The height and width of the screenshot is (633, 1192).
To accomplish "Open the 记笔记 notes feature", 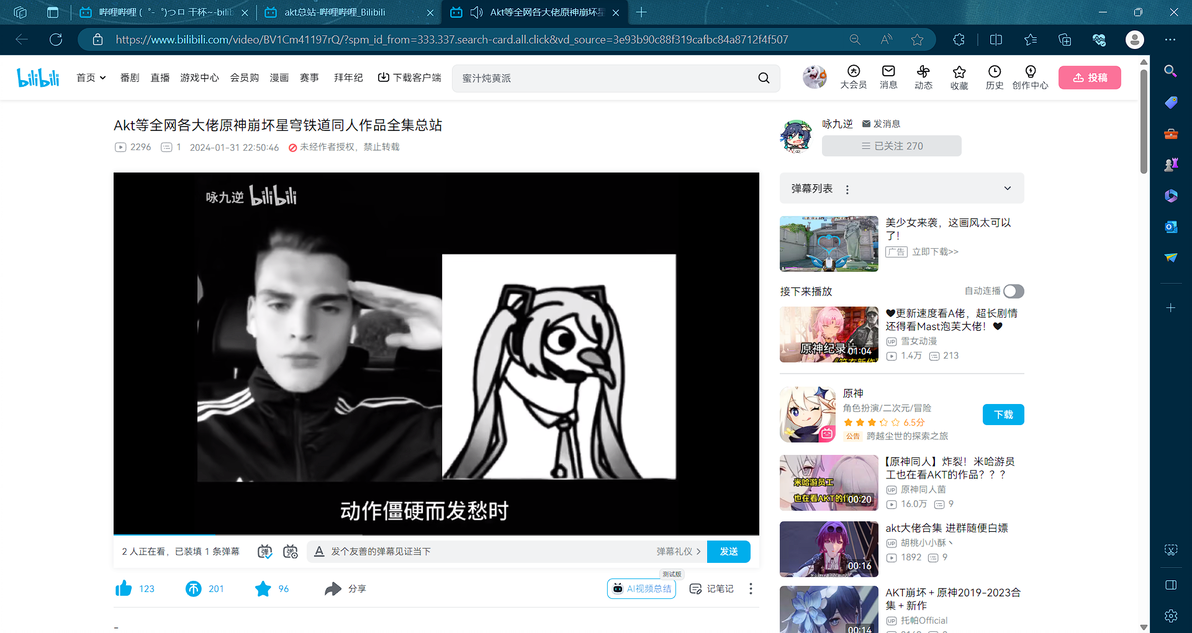I will tap(711, 588).
